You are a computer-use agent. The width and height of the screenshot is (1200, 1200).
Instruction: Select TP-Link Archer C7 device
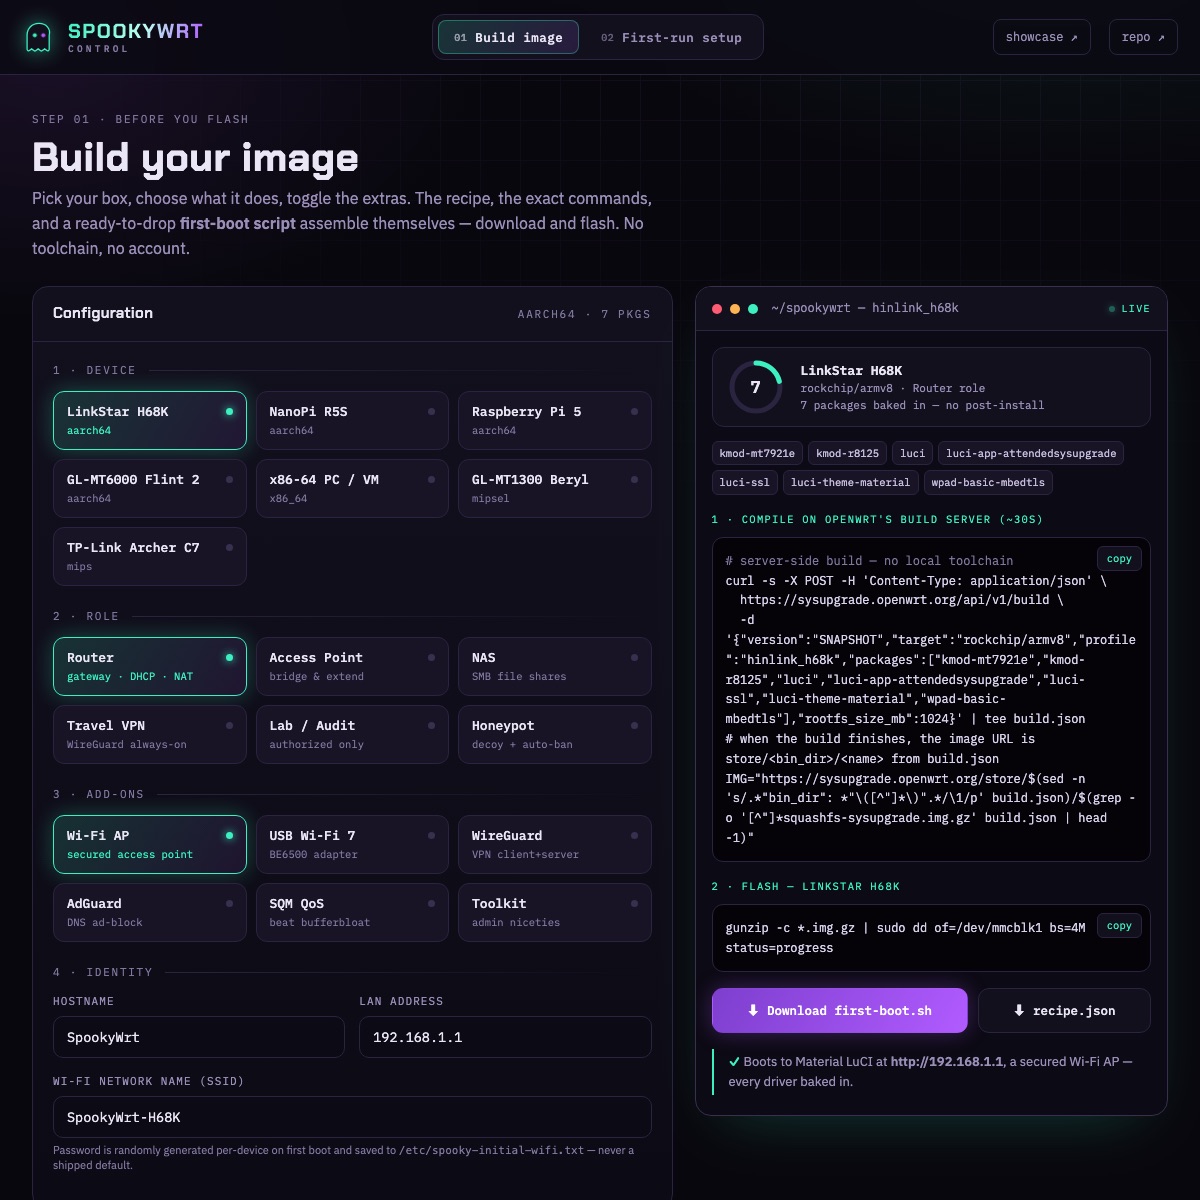point(150,556)
